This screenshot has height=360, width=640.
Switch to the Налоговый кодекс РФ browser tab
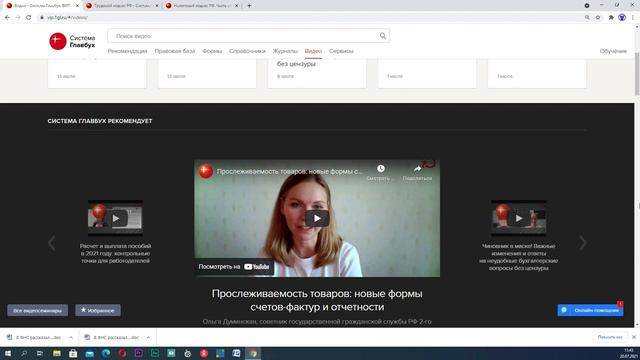coord(202,6)
